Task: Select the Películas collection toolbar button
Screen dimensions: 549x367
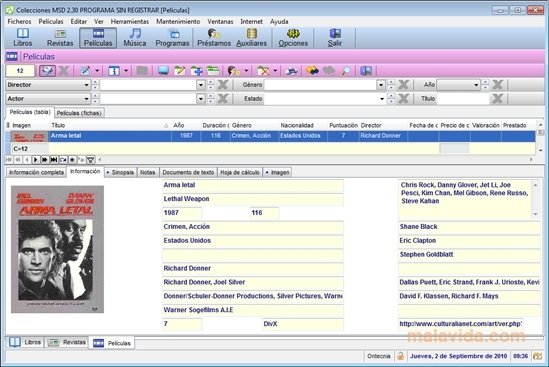Action: click(x=98, y=38)
